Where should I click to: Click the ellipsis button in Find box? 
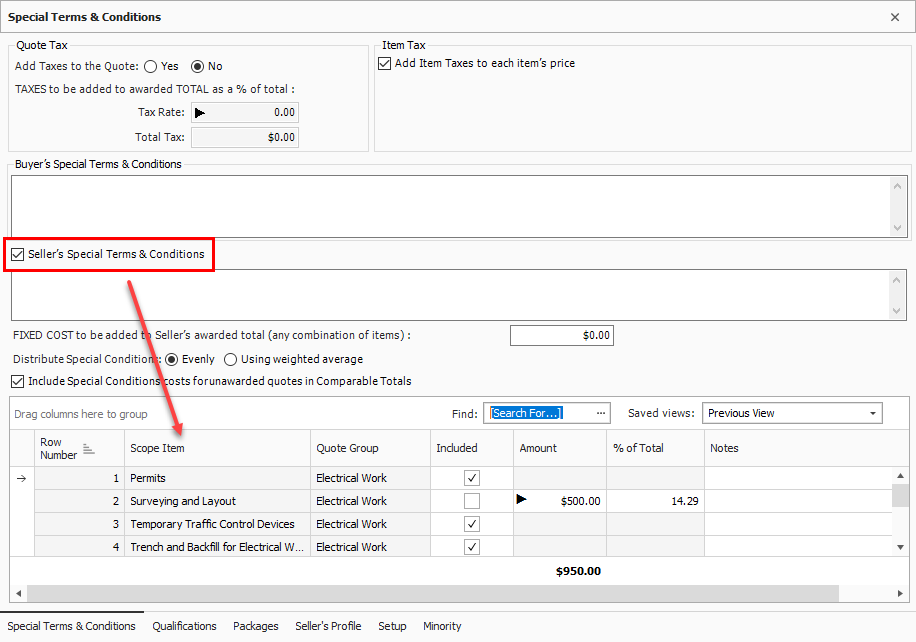(601, 413)
